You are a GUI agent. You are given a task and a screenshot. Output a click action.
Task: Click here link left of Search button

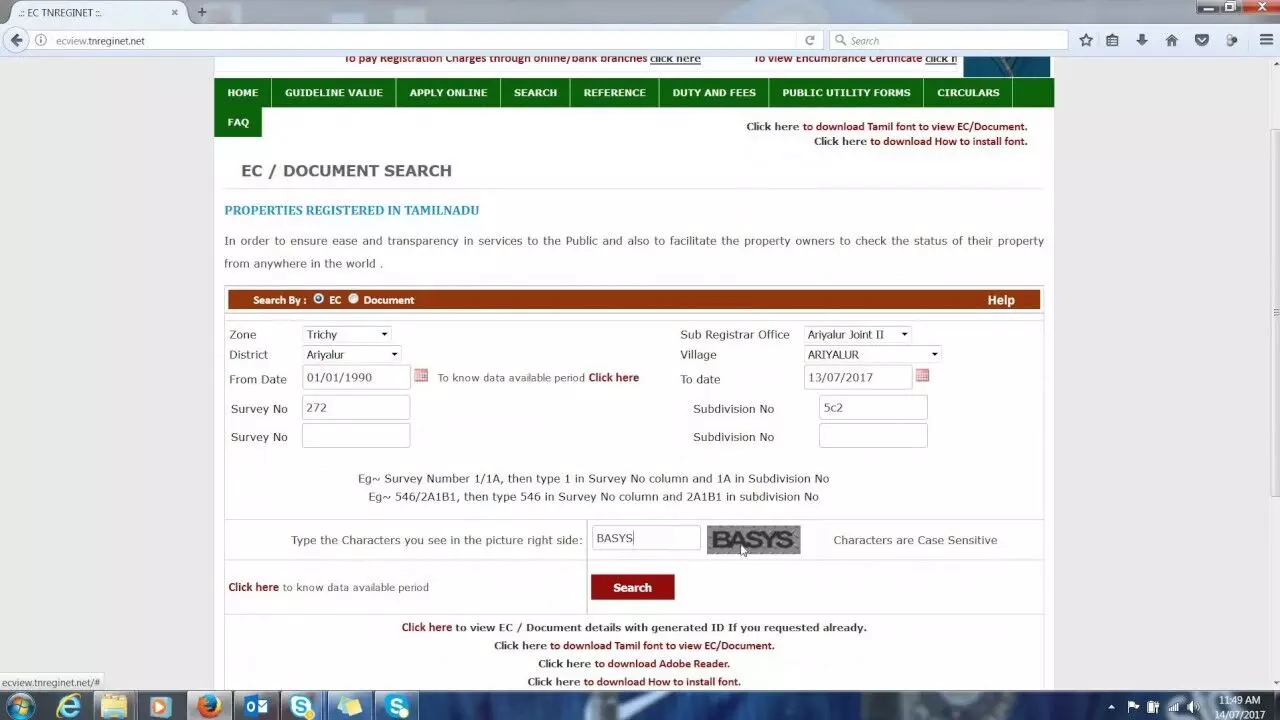253,587
